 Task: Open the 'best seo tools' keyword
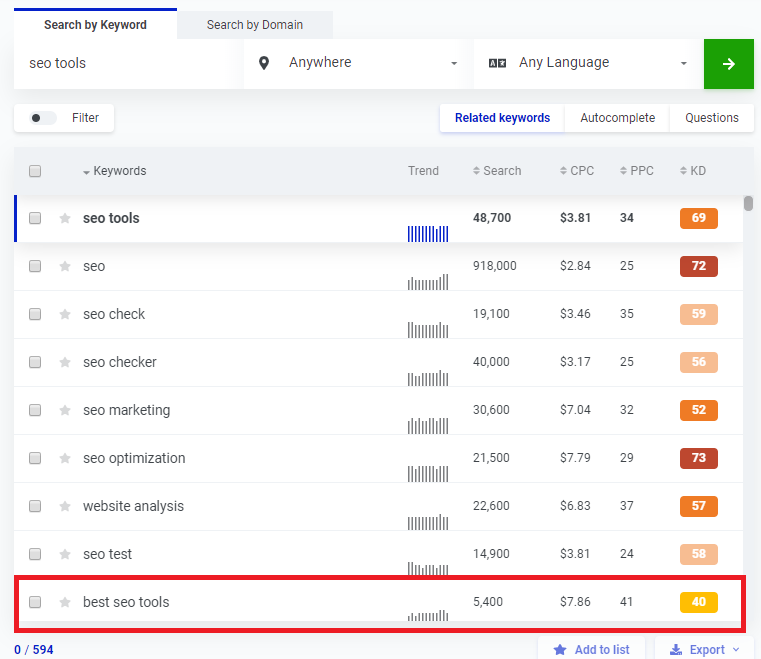coord(126,602)
